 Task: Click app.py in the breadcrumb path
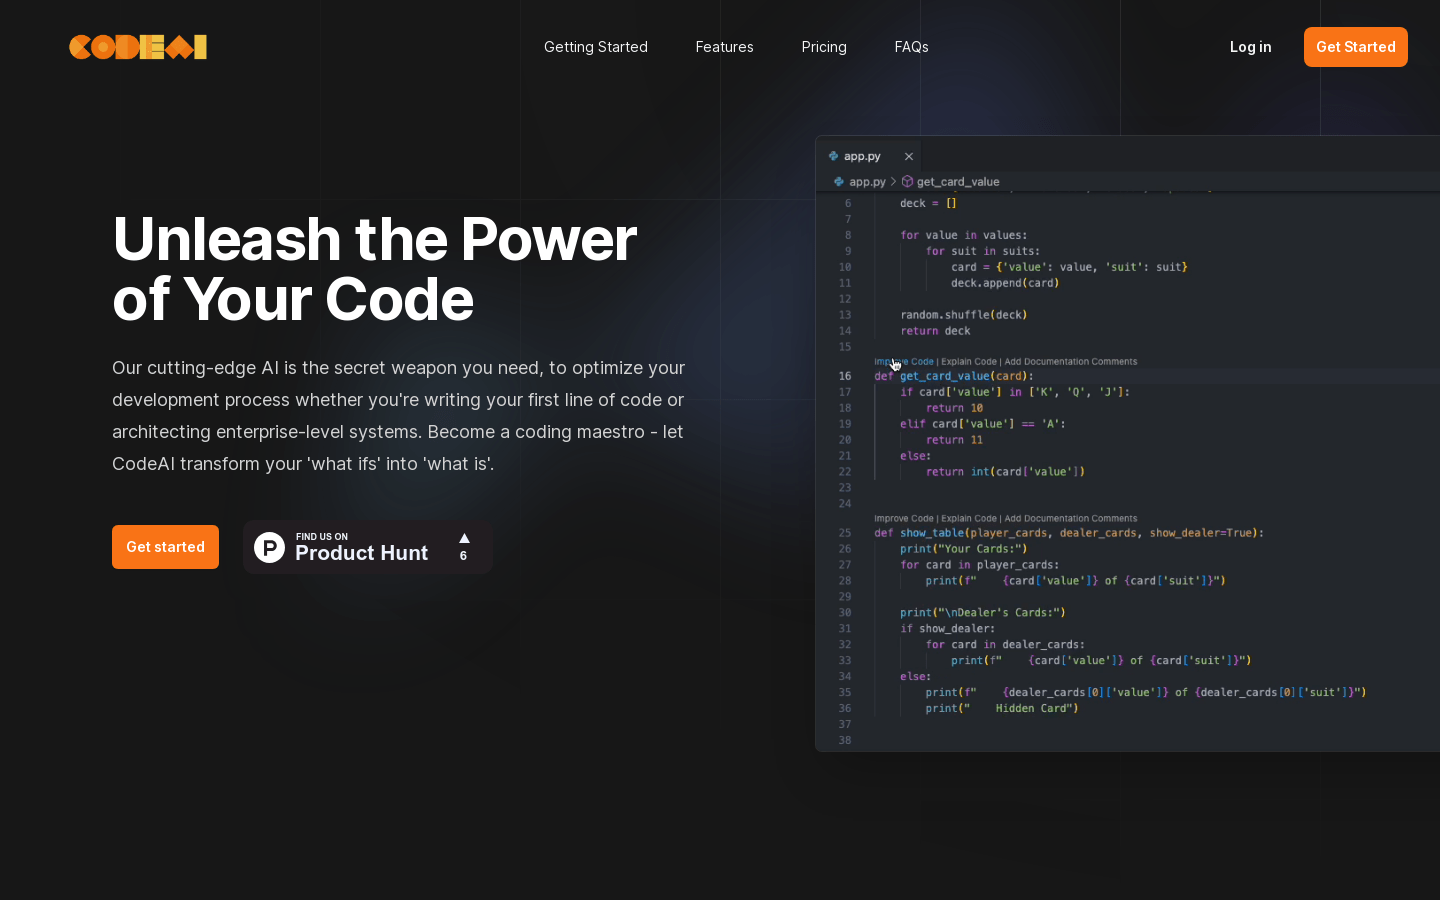(x=867, y=182)
